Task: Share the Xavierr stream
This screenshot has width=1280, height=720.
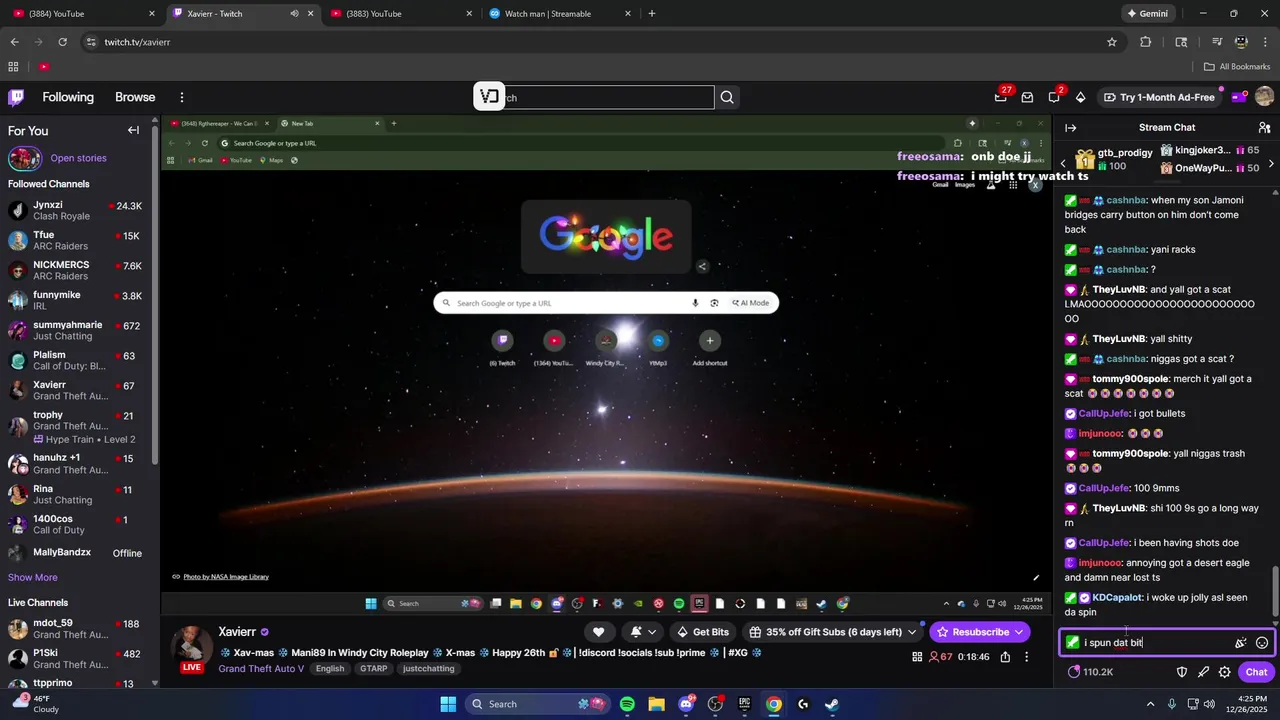Action: 1005,657
